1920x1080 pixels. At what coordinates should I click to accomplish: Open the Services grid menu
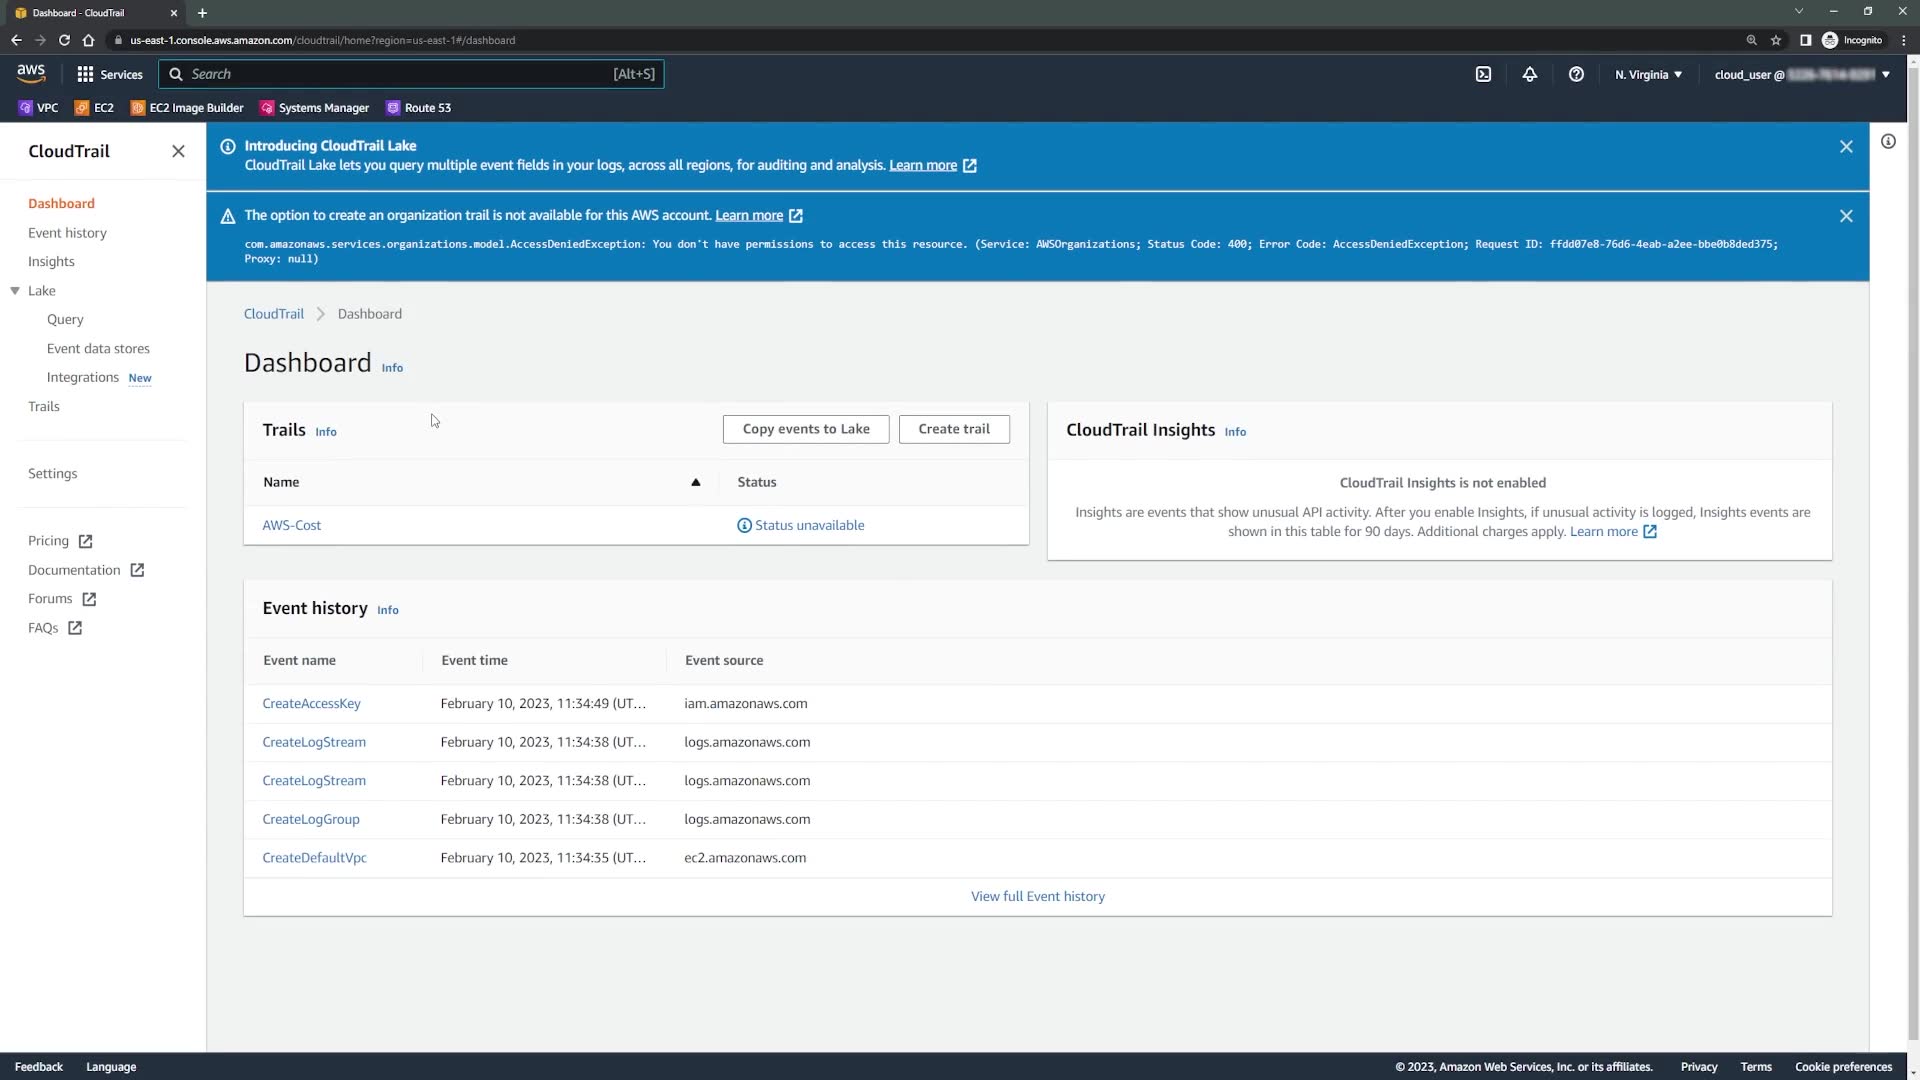(x=110, y=74)
